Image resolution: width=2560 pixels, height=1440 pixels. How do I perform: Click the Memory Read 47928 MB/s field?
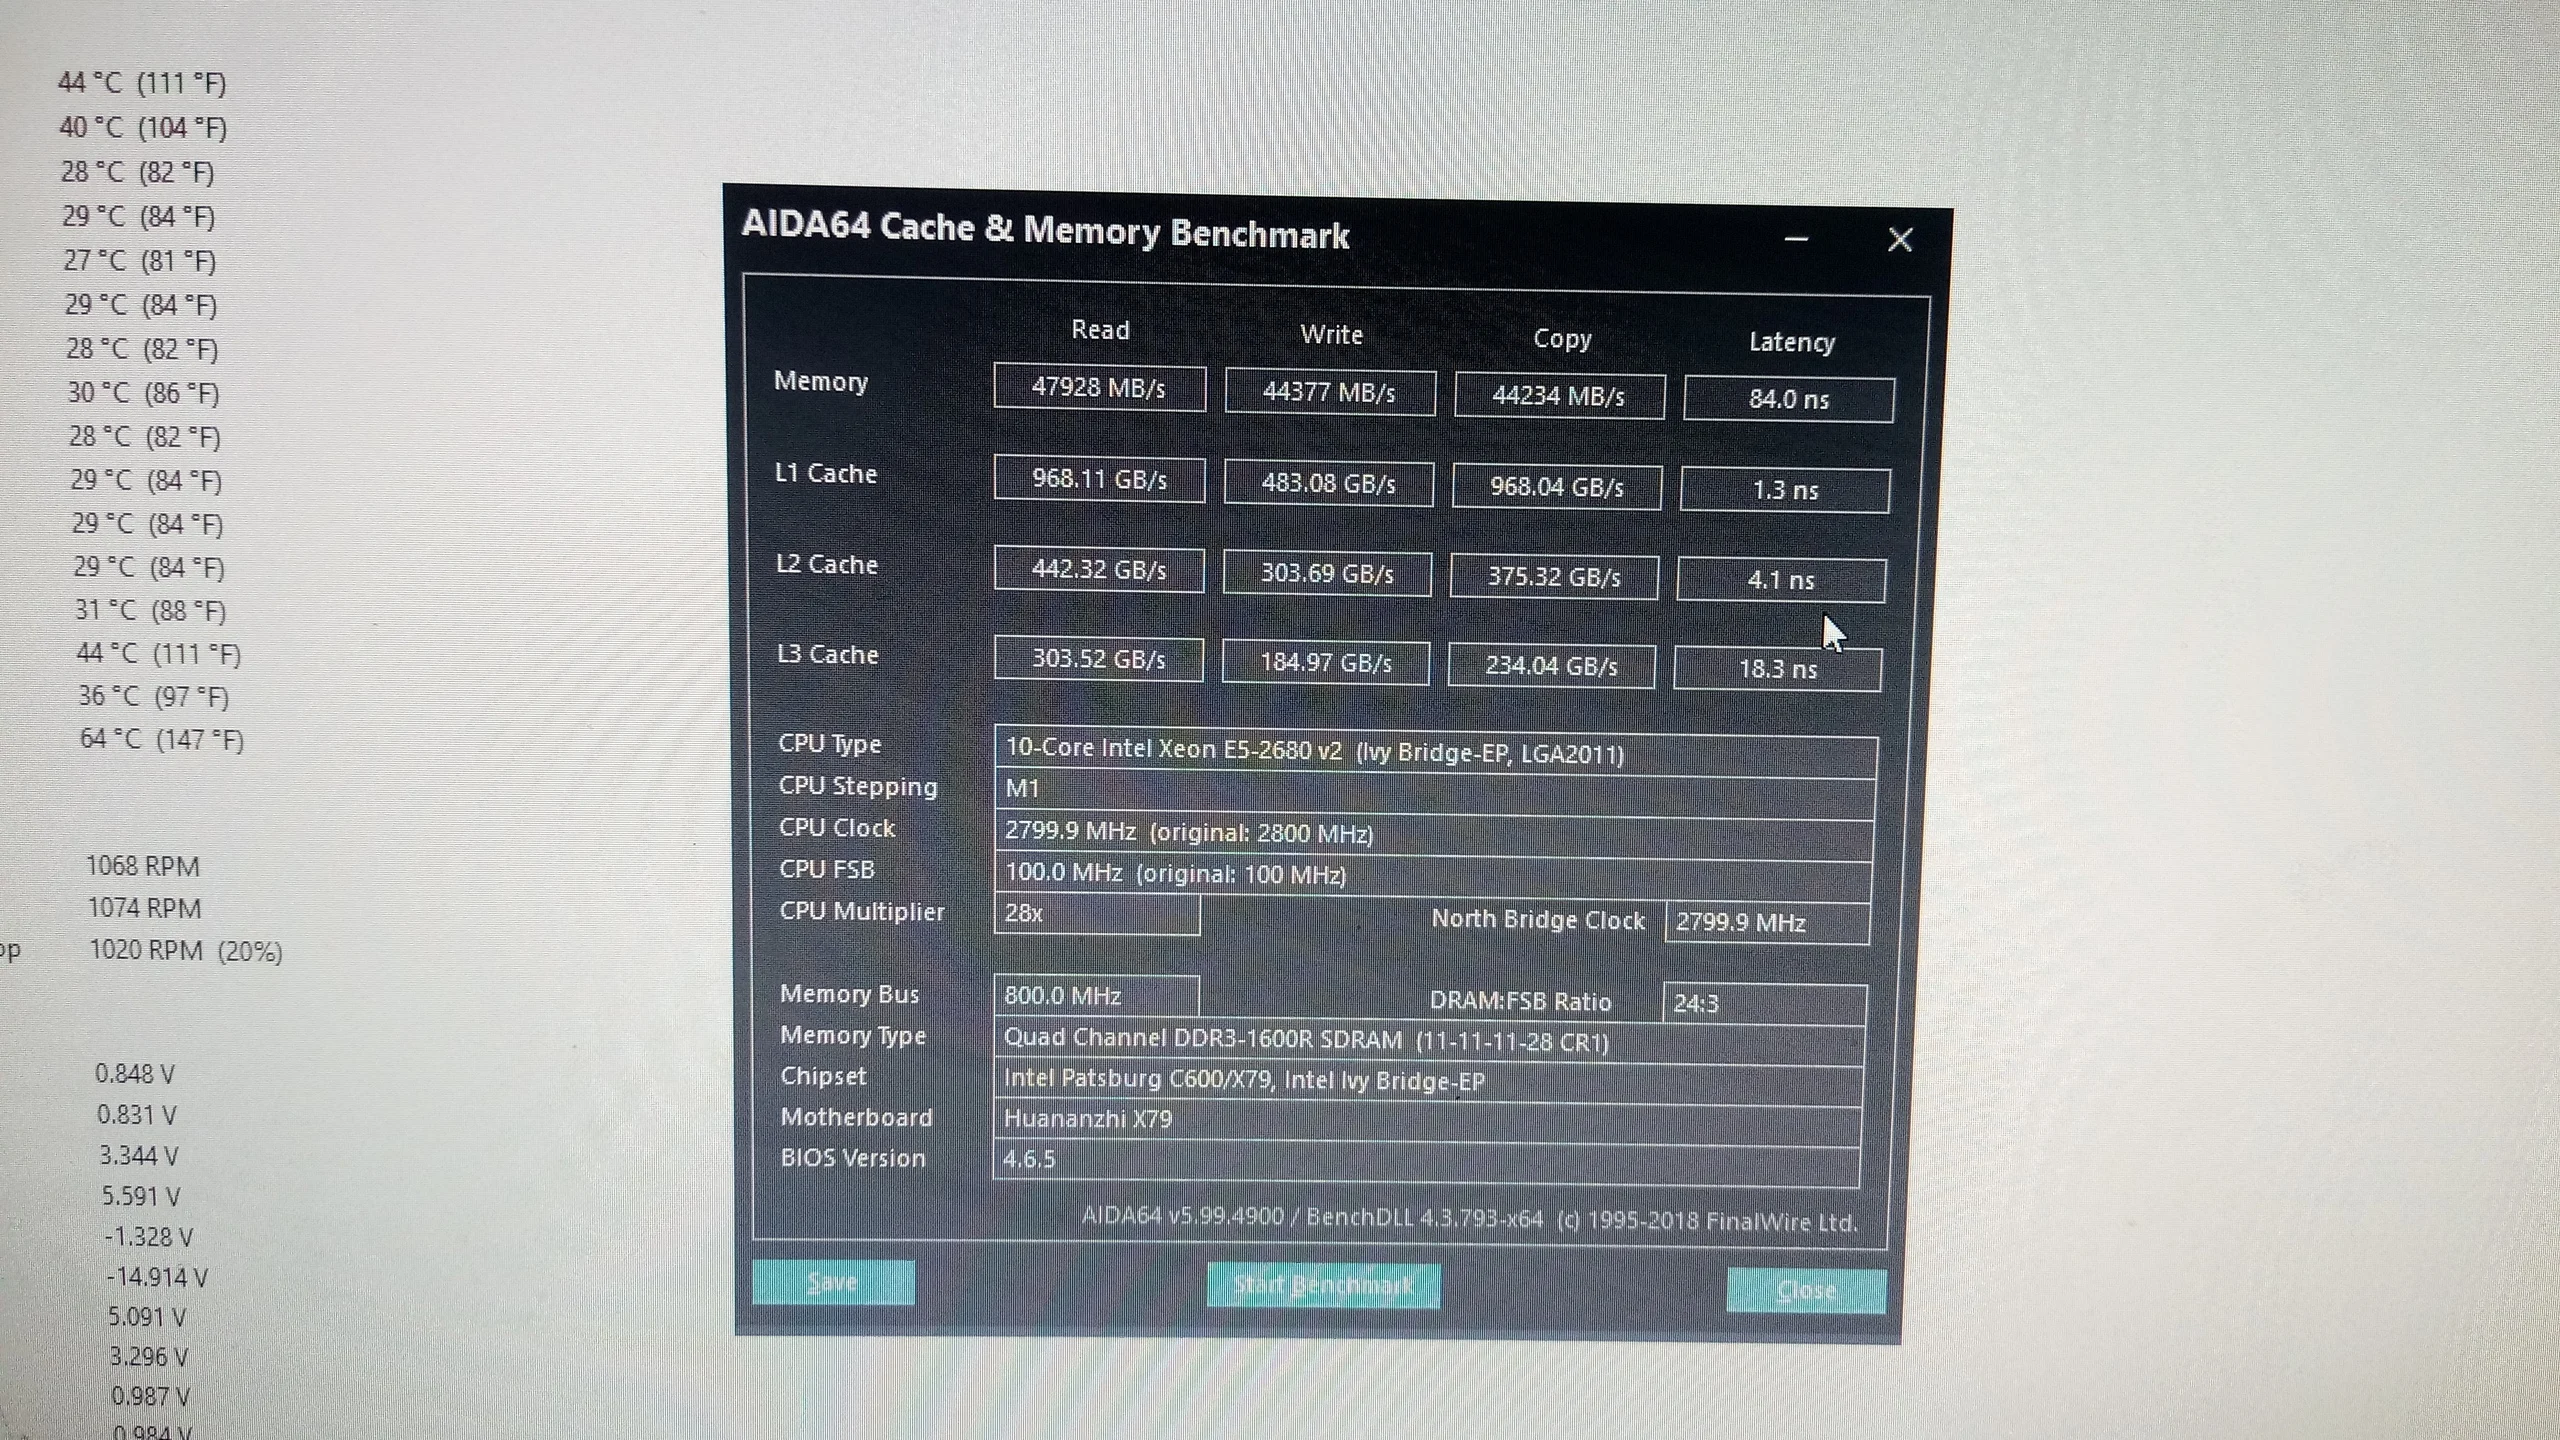pyautogui.click(x=1099, y=387)
